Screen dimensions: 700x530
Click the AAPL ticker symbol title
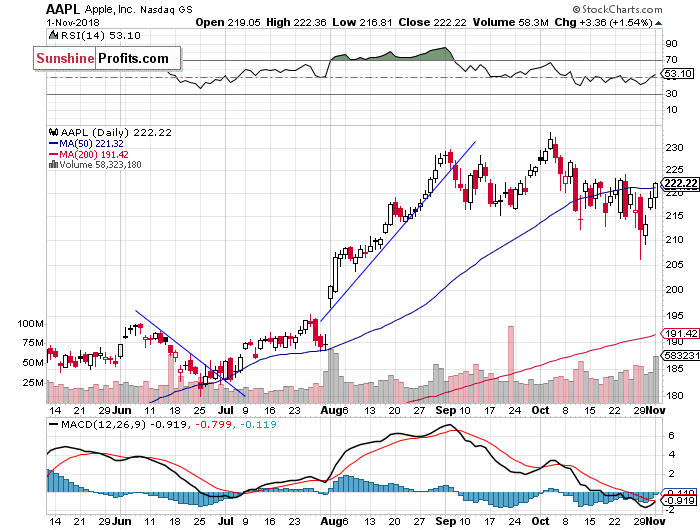coord(63,9)
